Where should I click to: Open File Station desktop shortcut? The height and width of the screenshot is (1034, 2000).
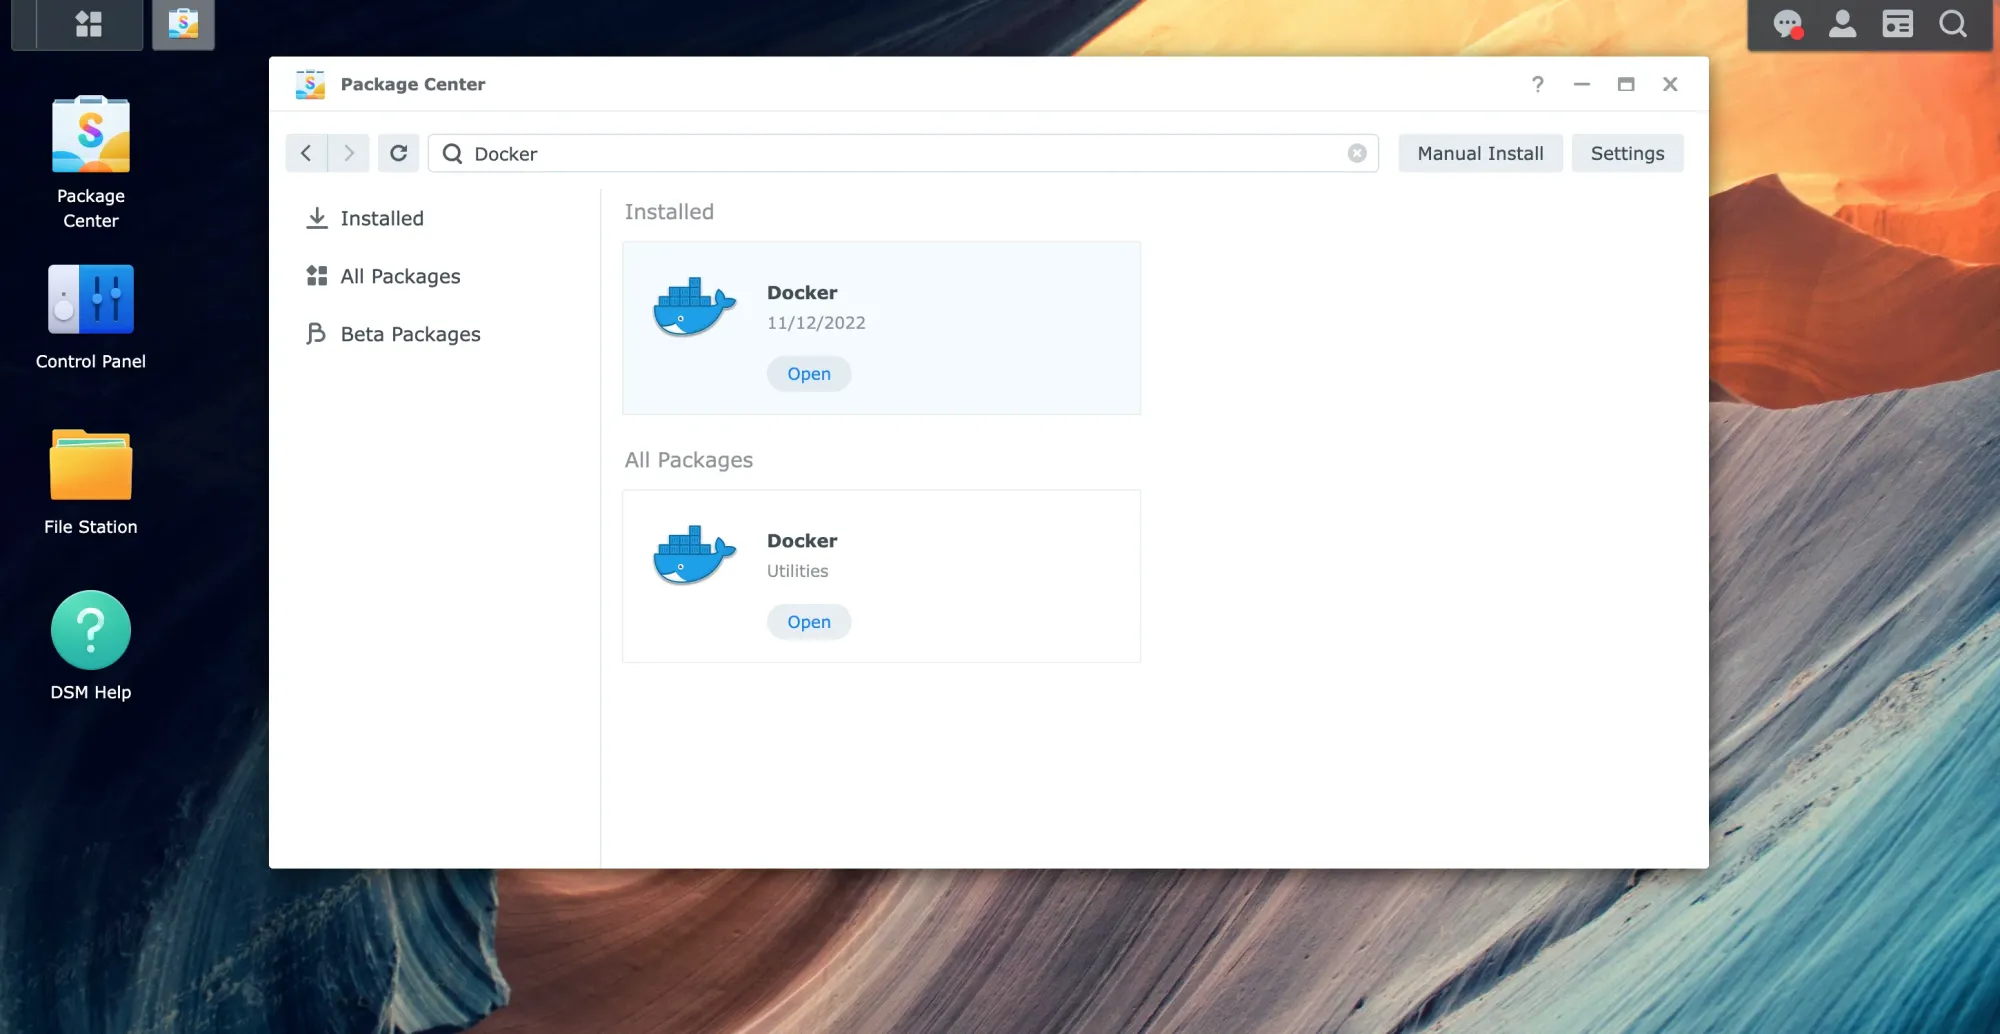tap(91, 482)
